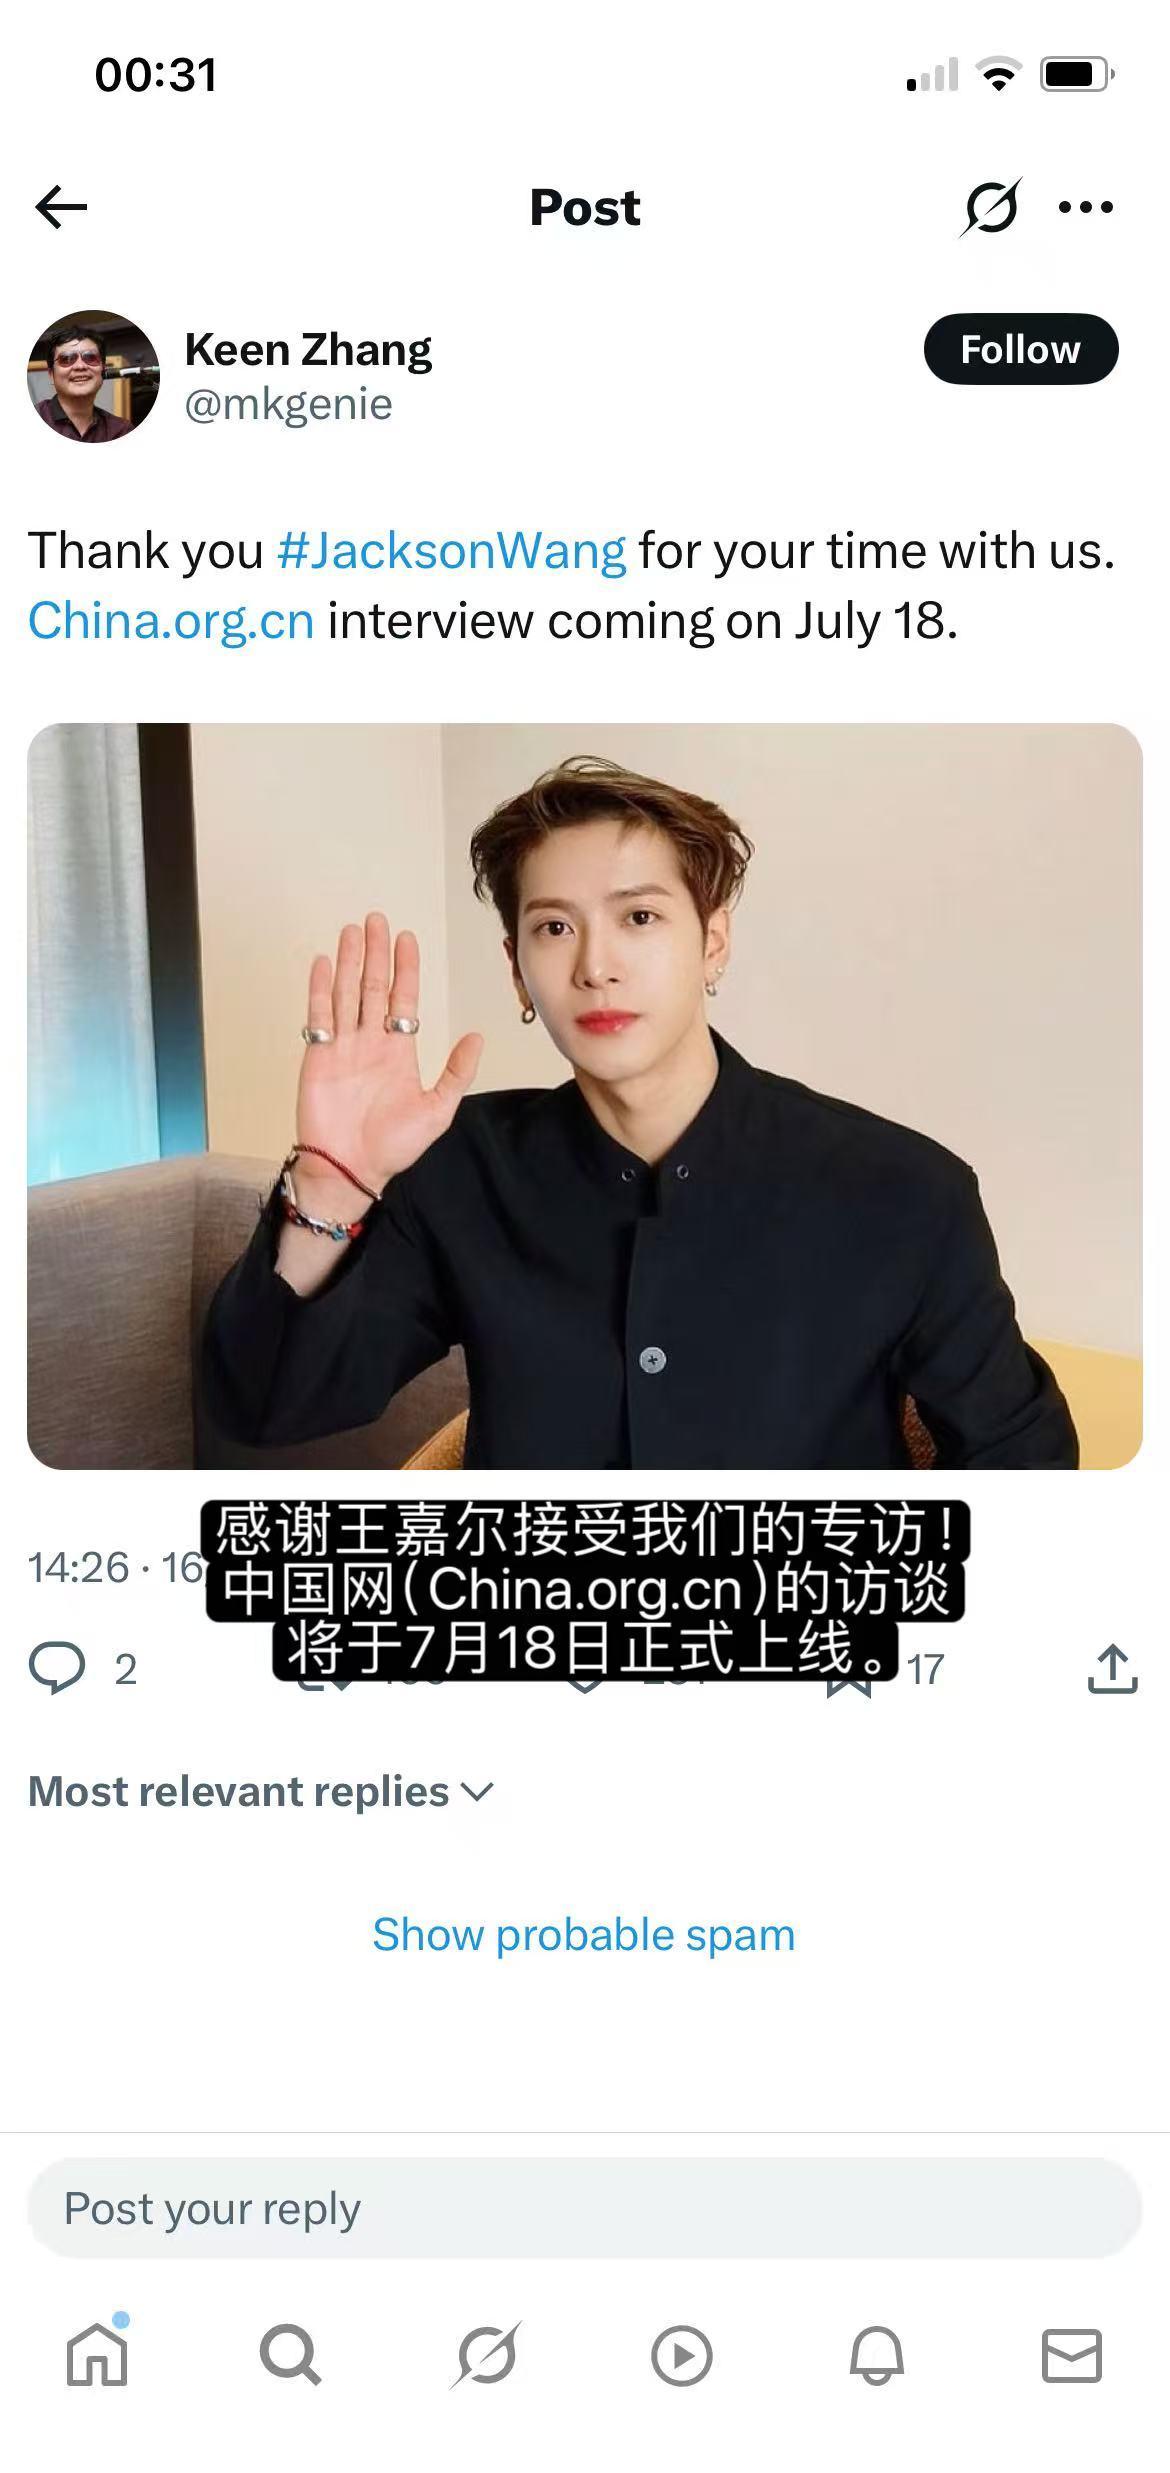
Task: Open the video play tab icon
Action: (x=681, y=2356)
